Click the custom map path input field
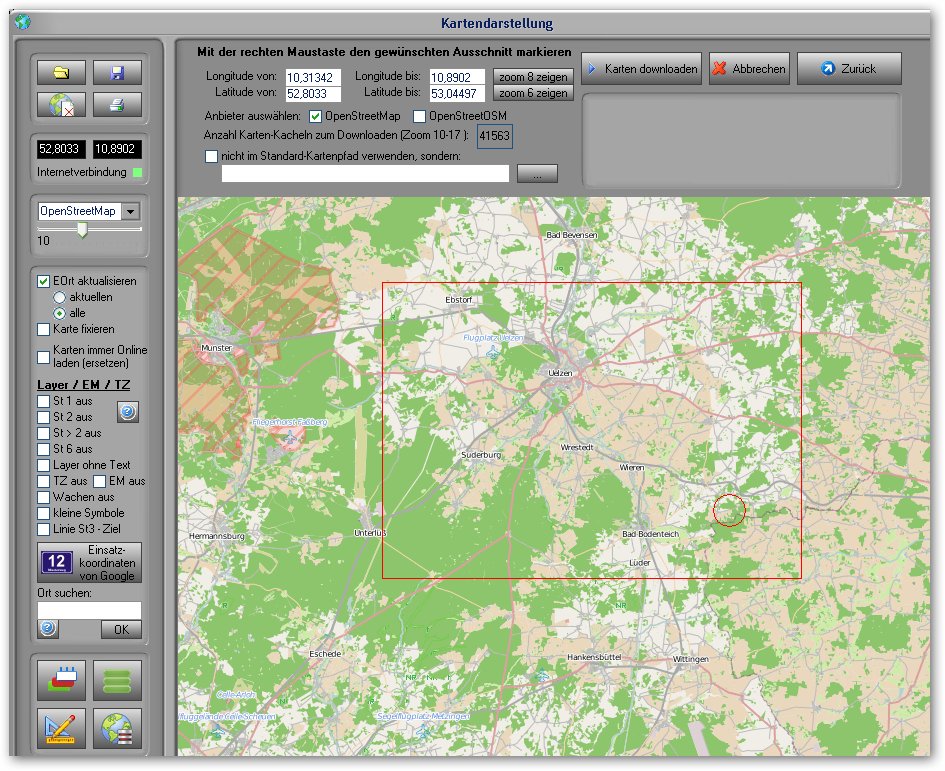The height and width of the screenshot is (771, 945). tap(365, 174)
